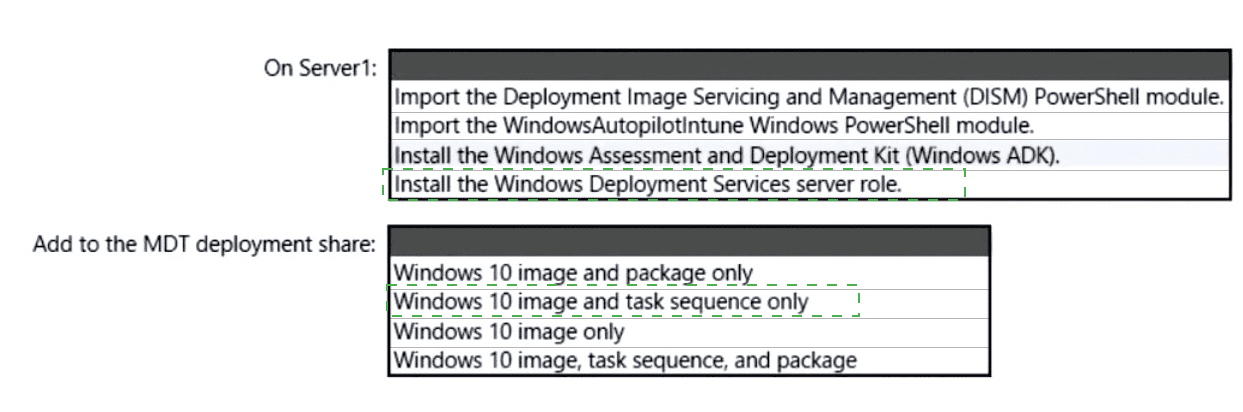
Task: Click the On Server1 label
Action: click(x=319, y=69)
